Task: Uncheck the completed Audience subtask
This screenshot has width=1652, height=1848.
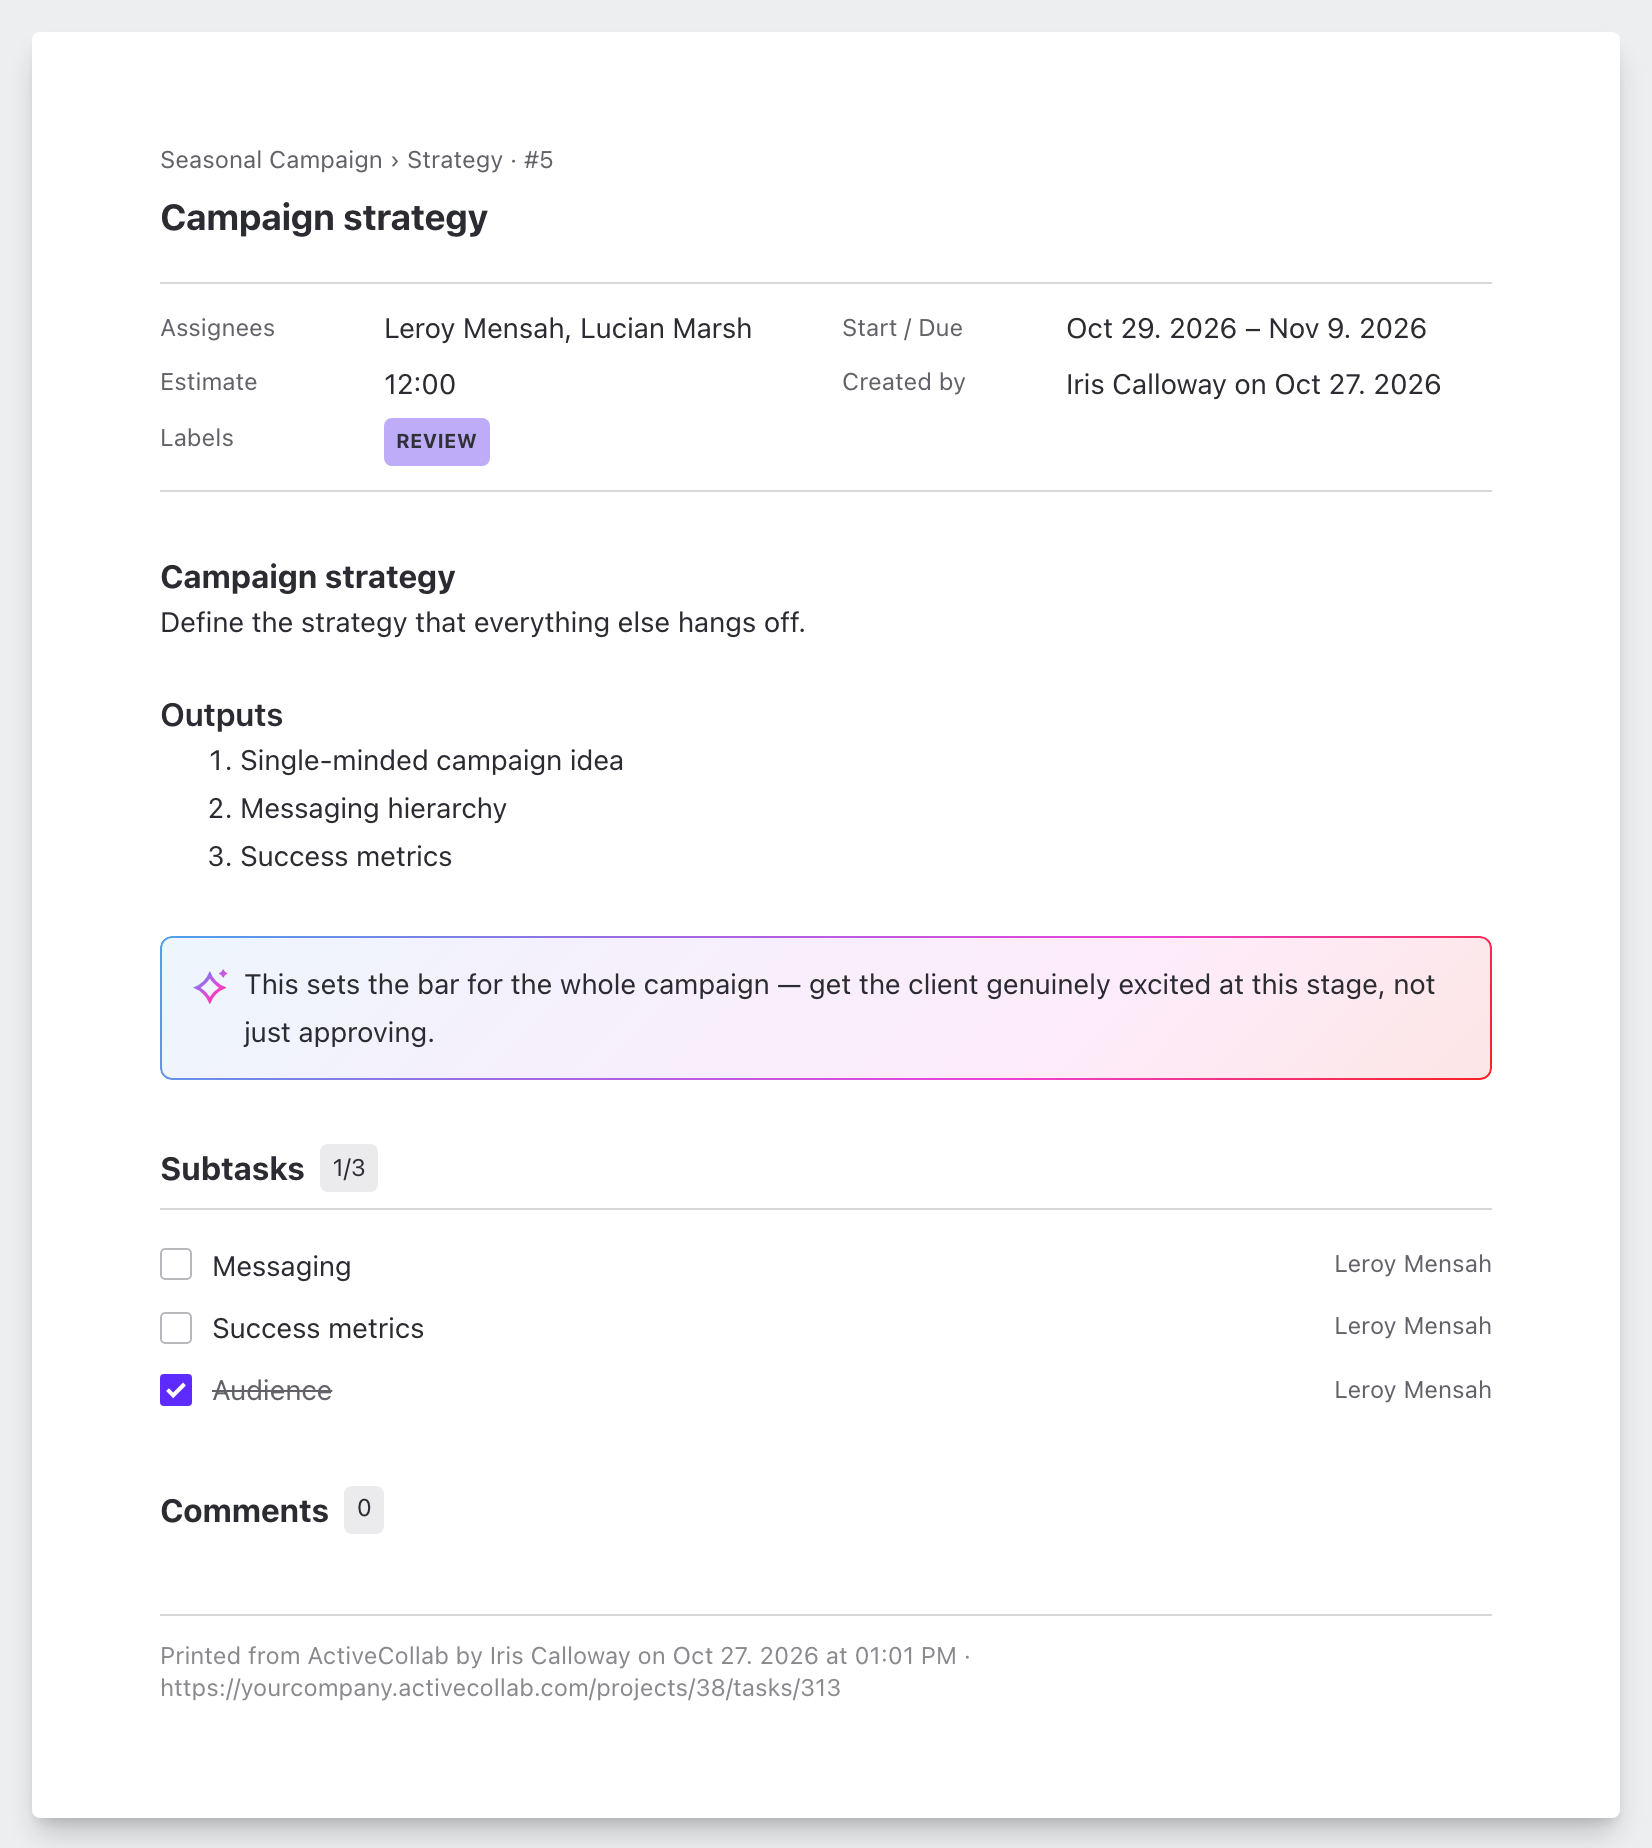Action: point(176,1390)
